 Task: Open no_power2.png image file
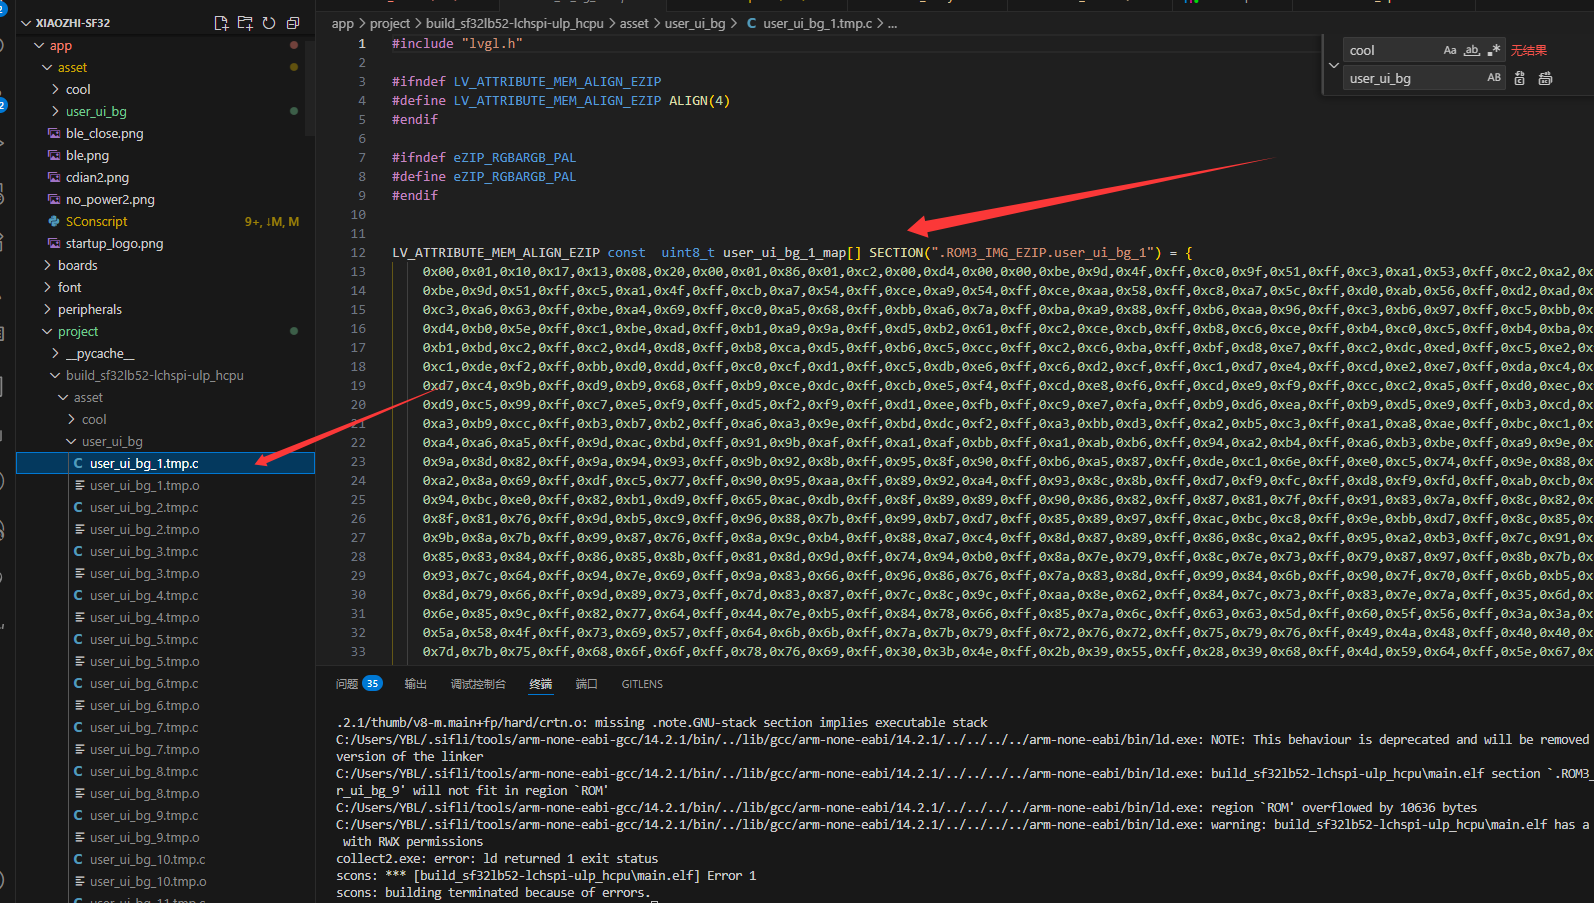(x=110, y=199)
